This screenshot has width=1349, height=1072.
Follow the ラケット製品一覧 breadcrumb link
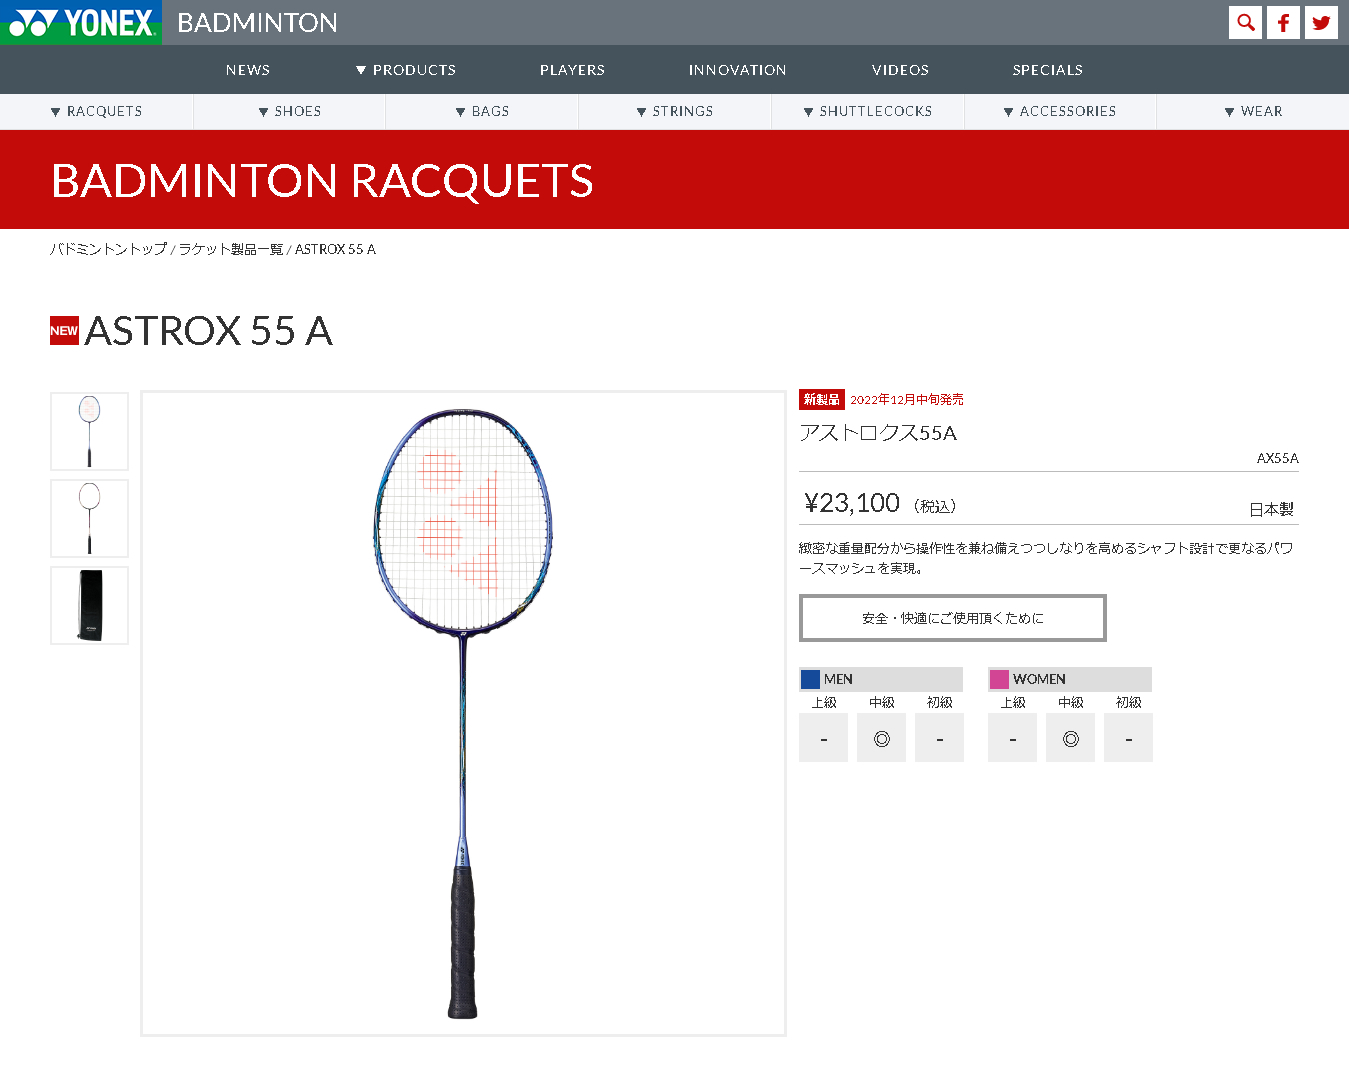coord(231,249)
